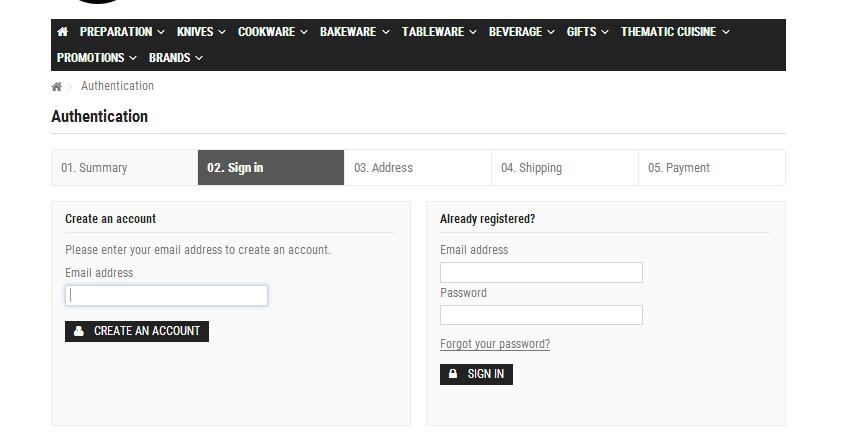Expand the Cookware category

click(x=272, y=32)
